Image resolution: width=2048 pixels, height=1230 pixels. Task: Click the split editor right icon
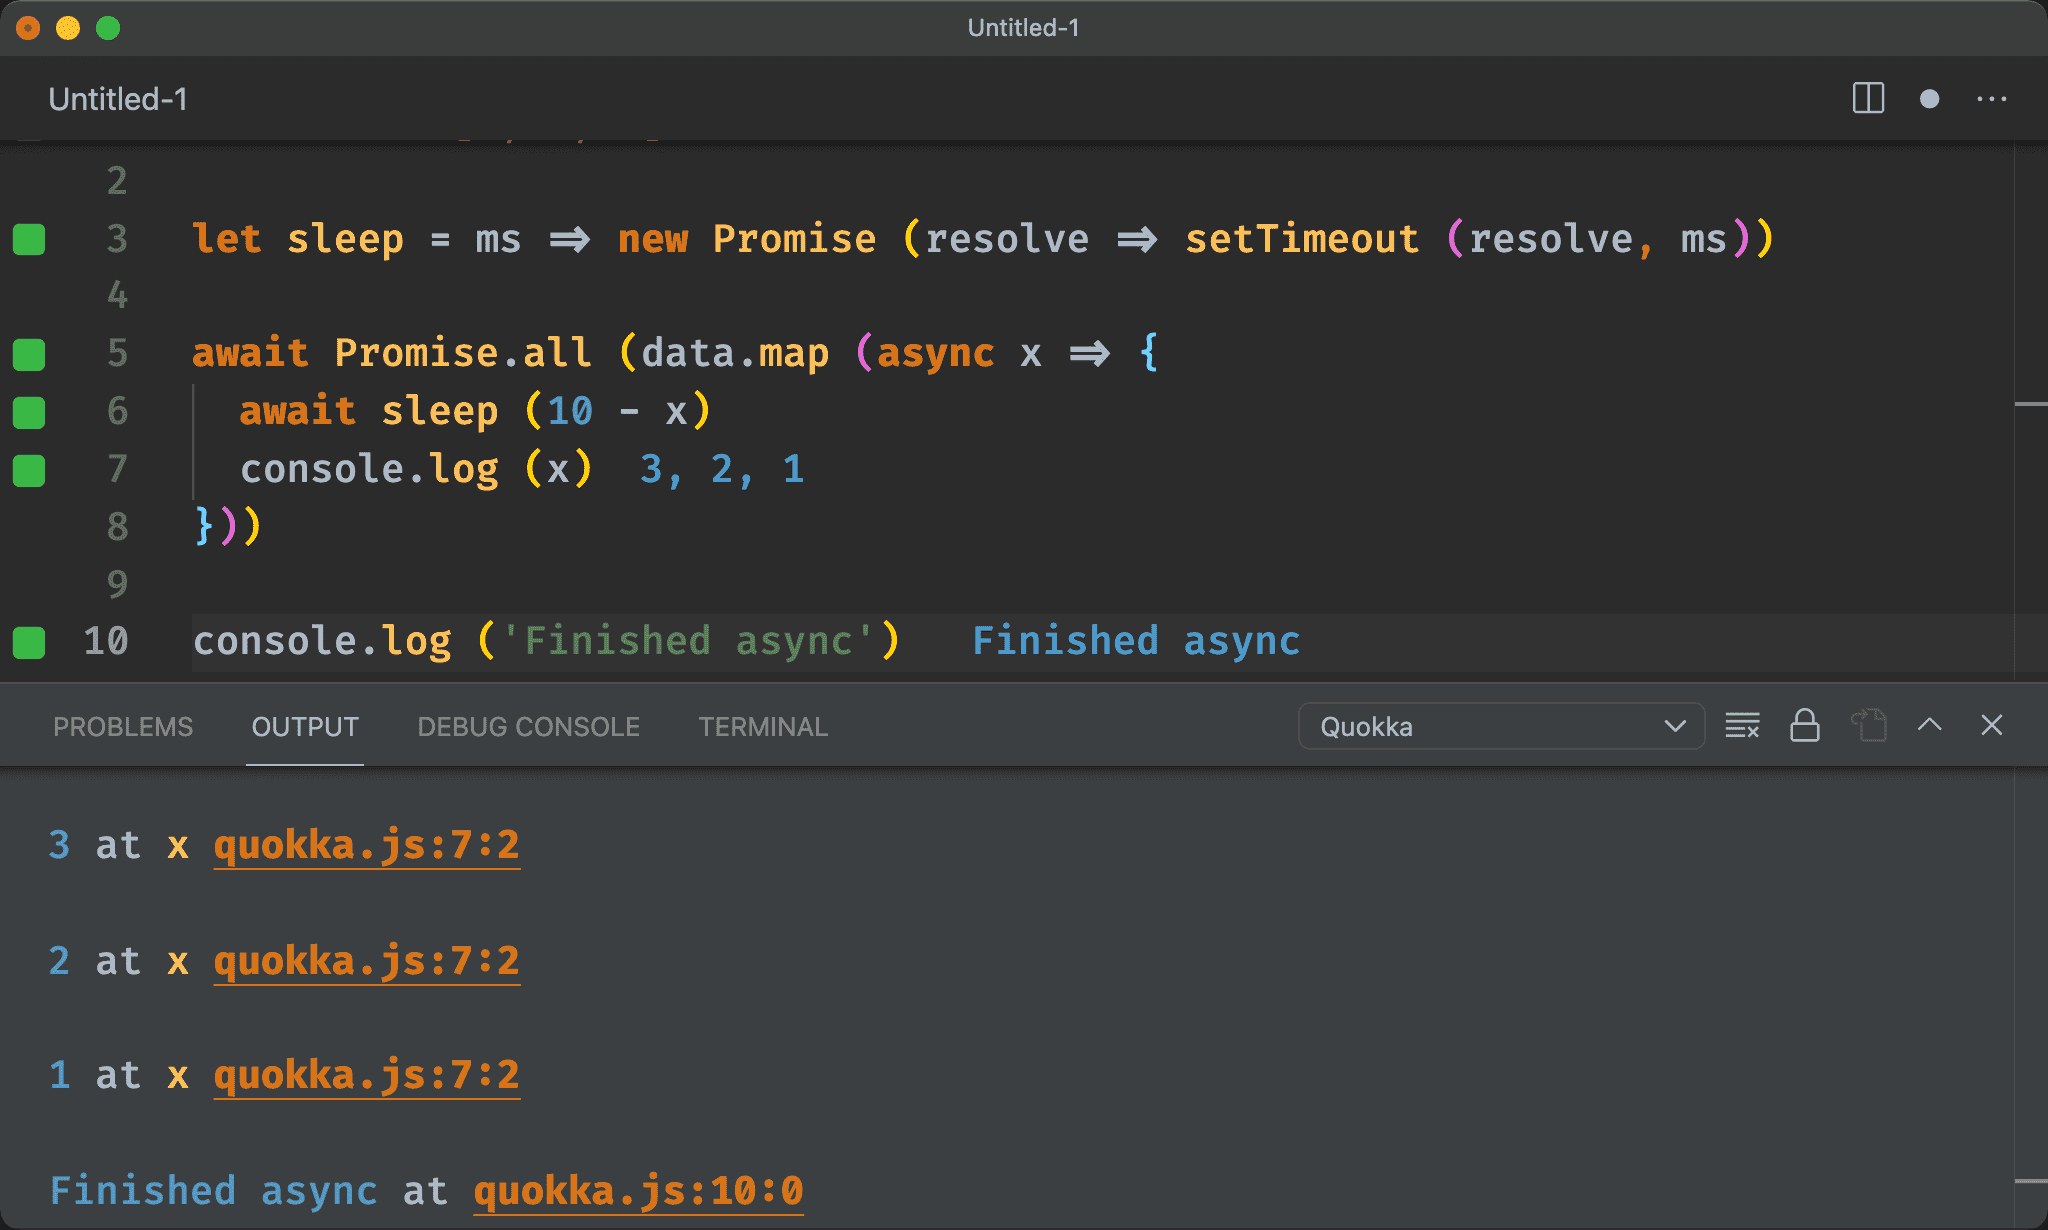(1867, 98)
